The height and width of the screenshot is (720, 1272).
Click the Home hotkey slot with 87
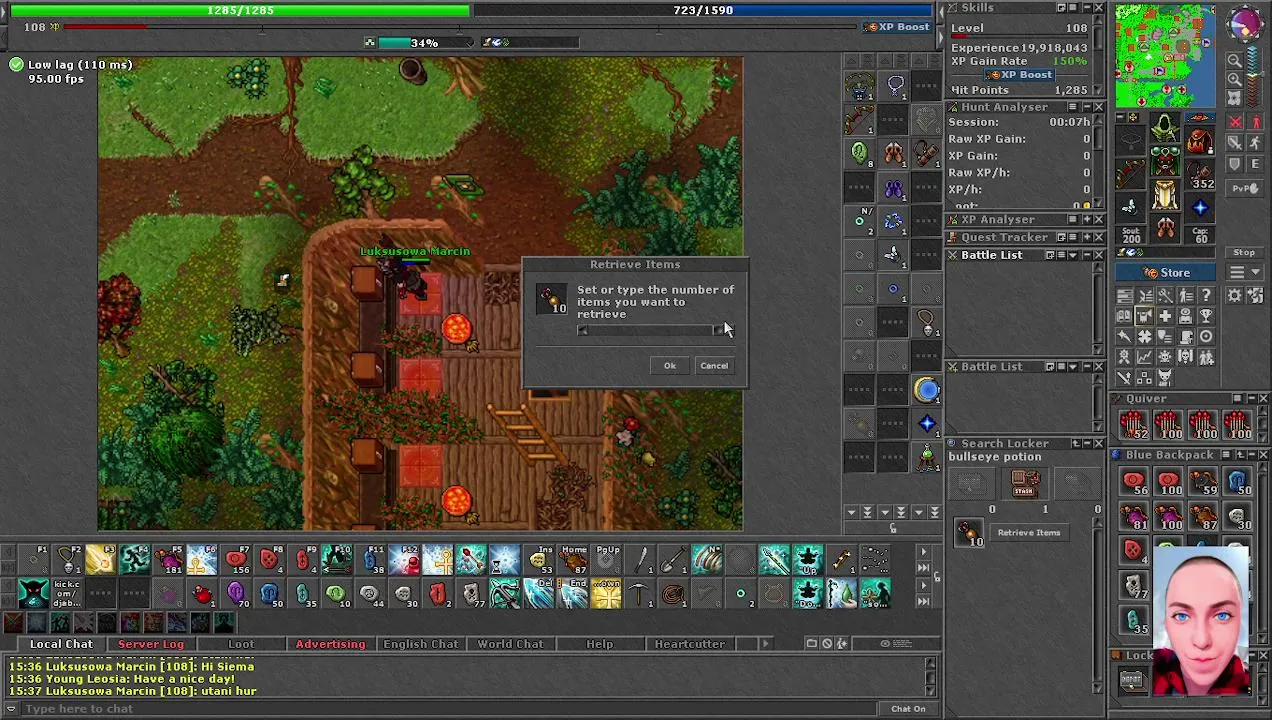click(x=572, y=559)
